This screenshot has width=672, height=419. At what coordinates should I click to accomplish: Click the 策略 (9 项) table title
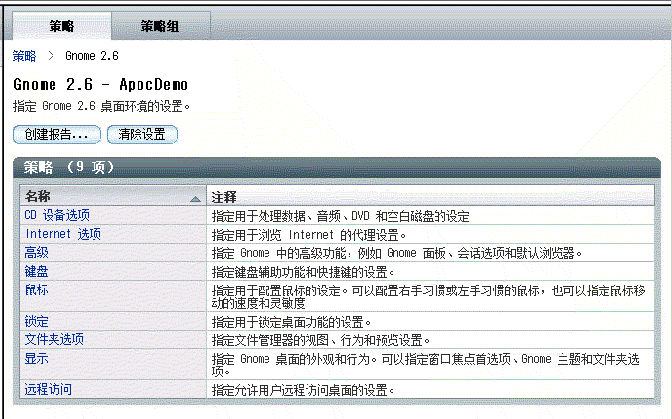click(x=69, y=167)
